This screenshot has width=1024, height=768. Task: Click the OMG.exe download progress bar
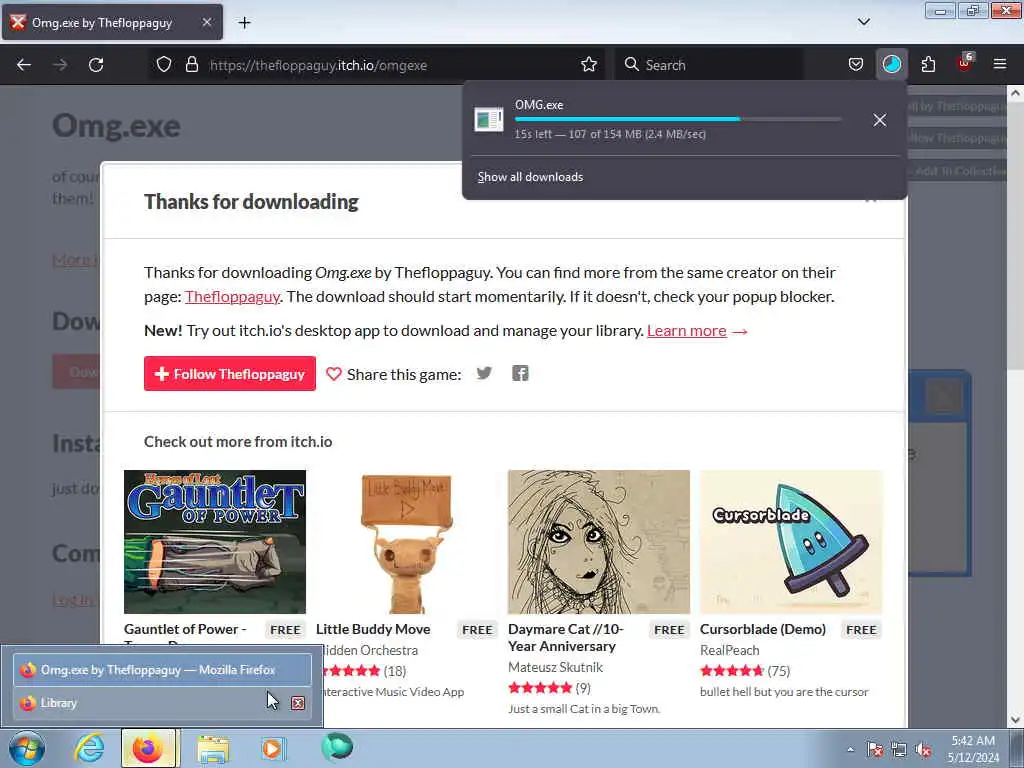[x=678, y=119]
